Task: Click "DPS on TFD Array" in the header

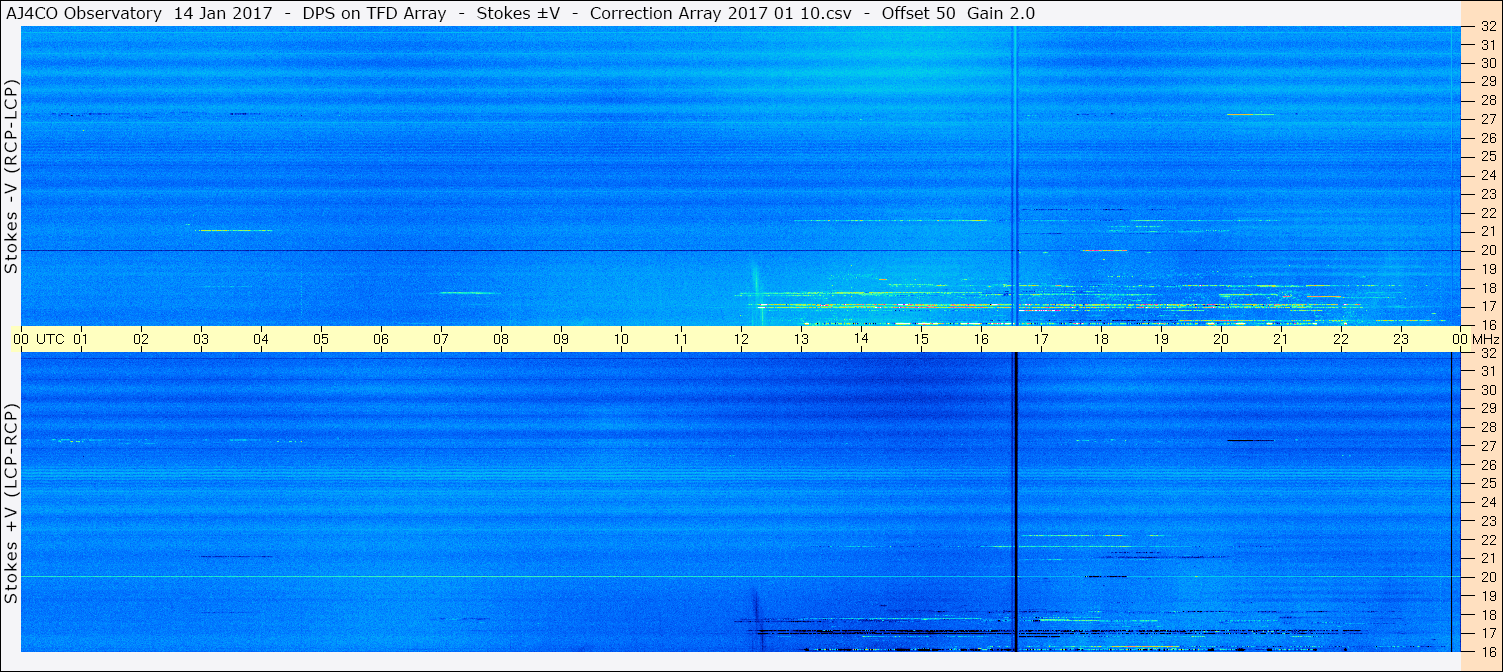Action: pyautogui.click(x=374, y=14)
